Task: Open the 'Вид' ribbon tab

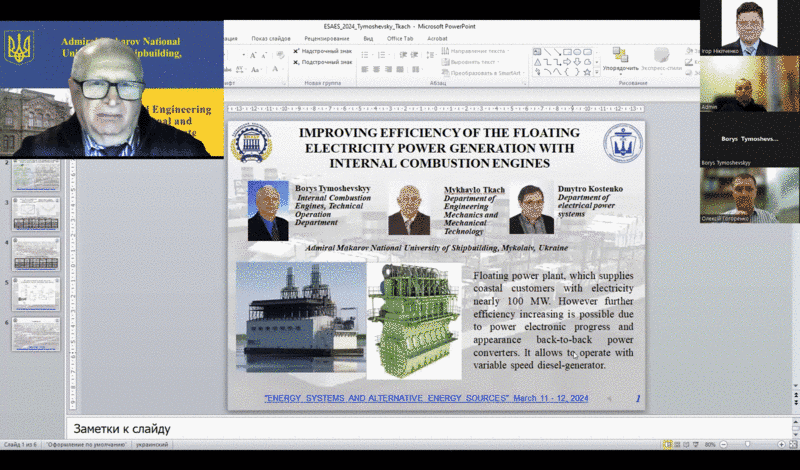Action: [x=368, y=38]
